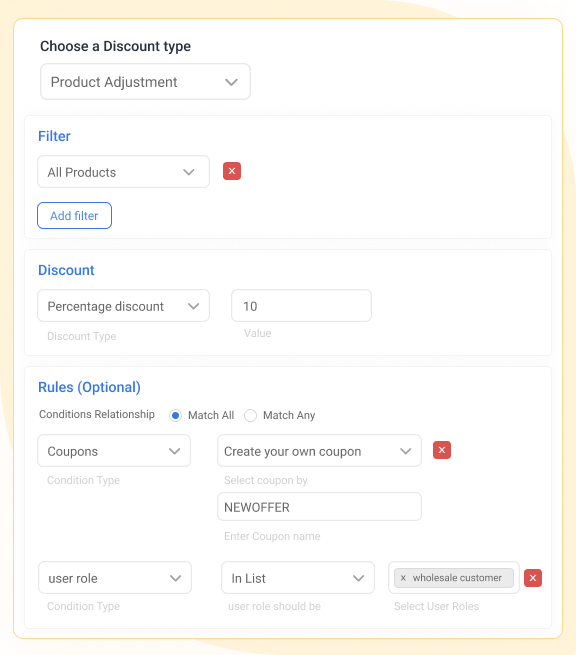Select the Match All radio button
The height and width of the screenshot is (655, 576).
point(175,416)
